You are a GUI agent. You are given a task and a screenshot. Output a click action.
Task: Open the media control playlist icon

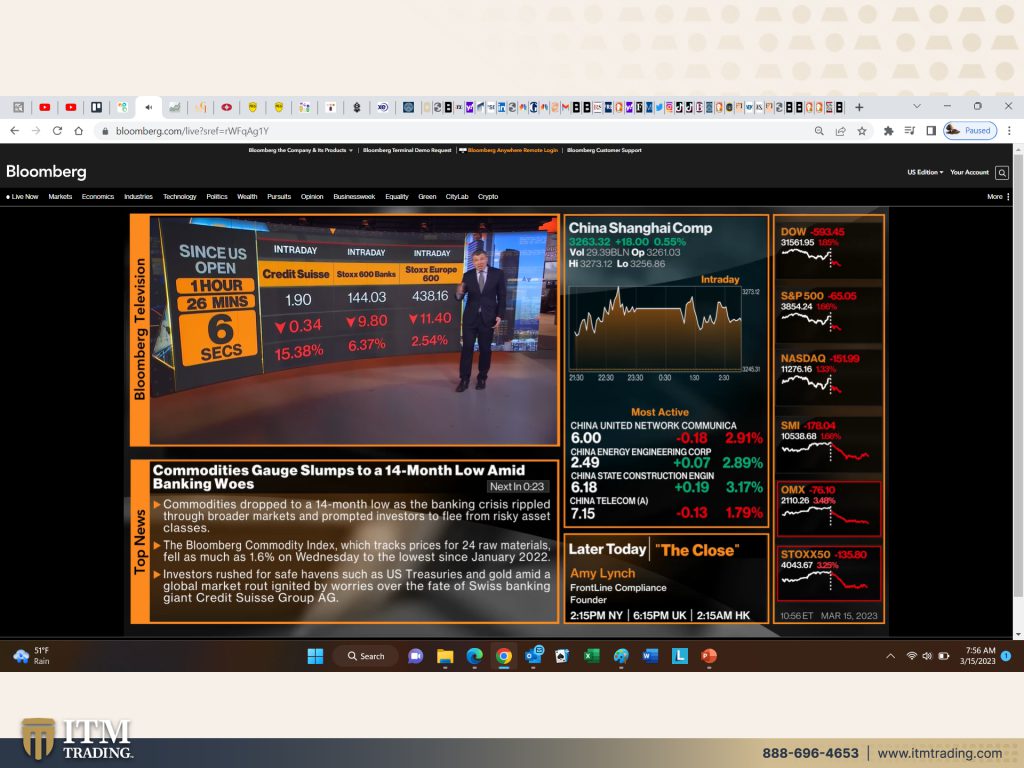[x=910, y=131]
